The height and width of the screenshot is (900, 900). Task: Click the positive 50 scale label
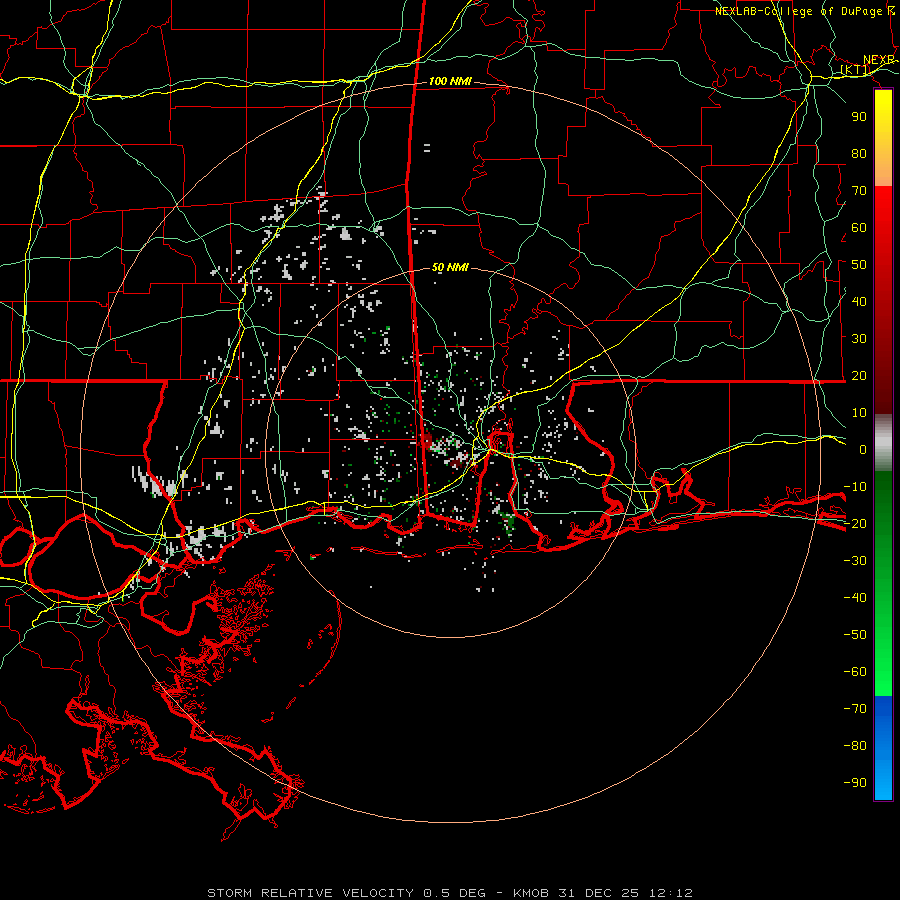click(859, 265)
